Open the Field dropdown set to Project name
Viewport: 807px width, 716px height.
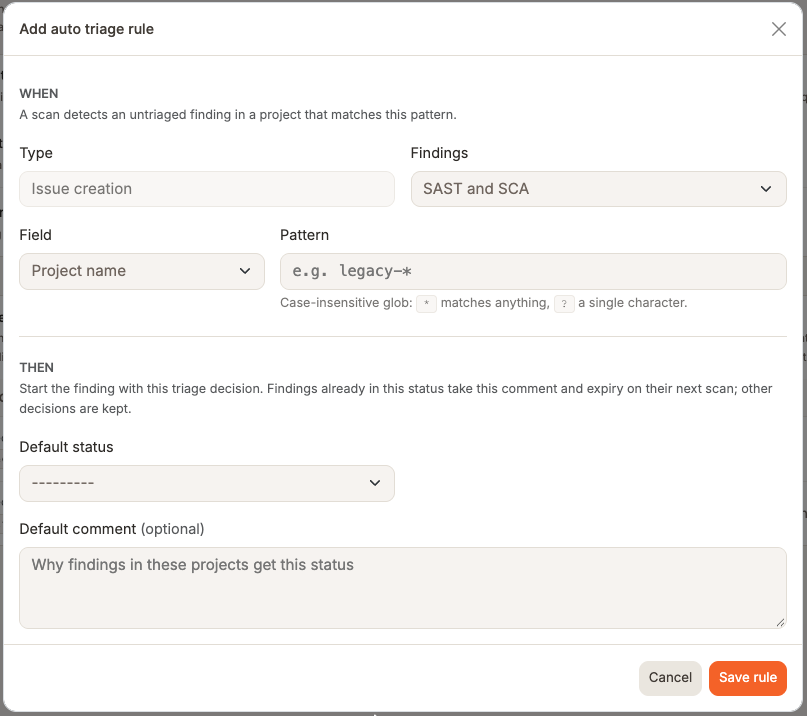(x=142, y=271)
